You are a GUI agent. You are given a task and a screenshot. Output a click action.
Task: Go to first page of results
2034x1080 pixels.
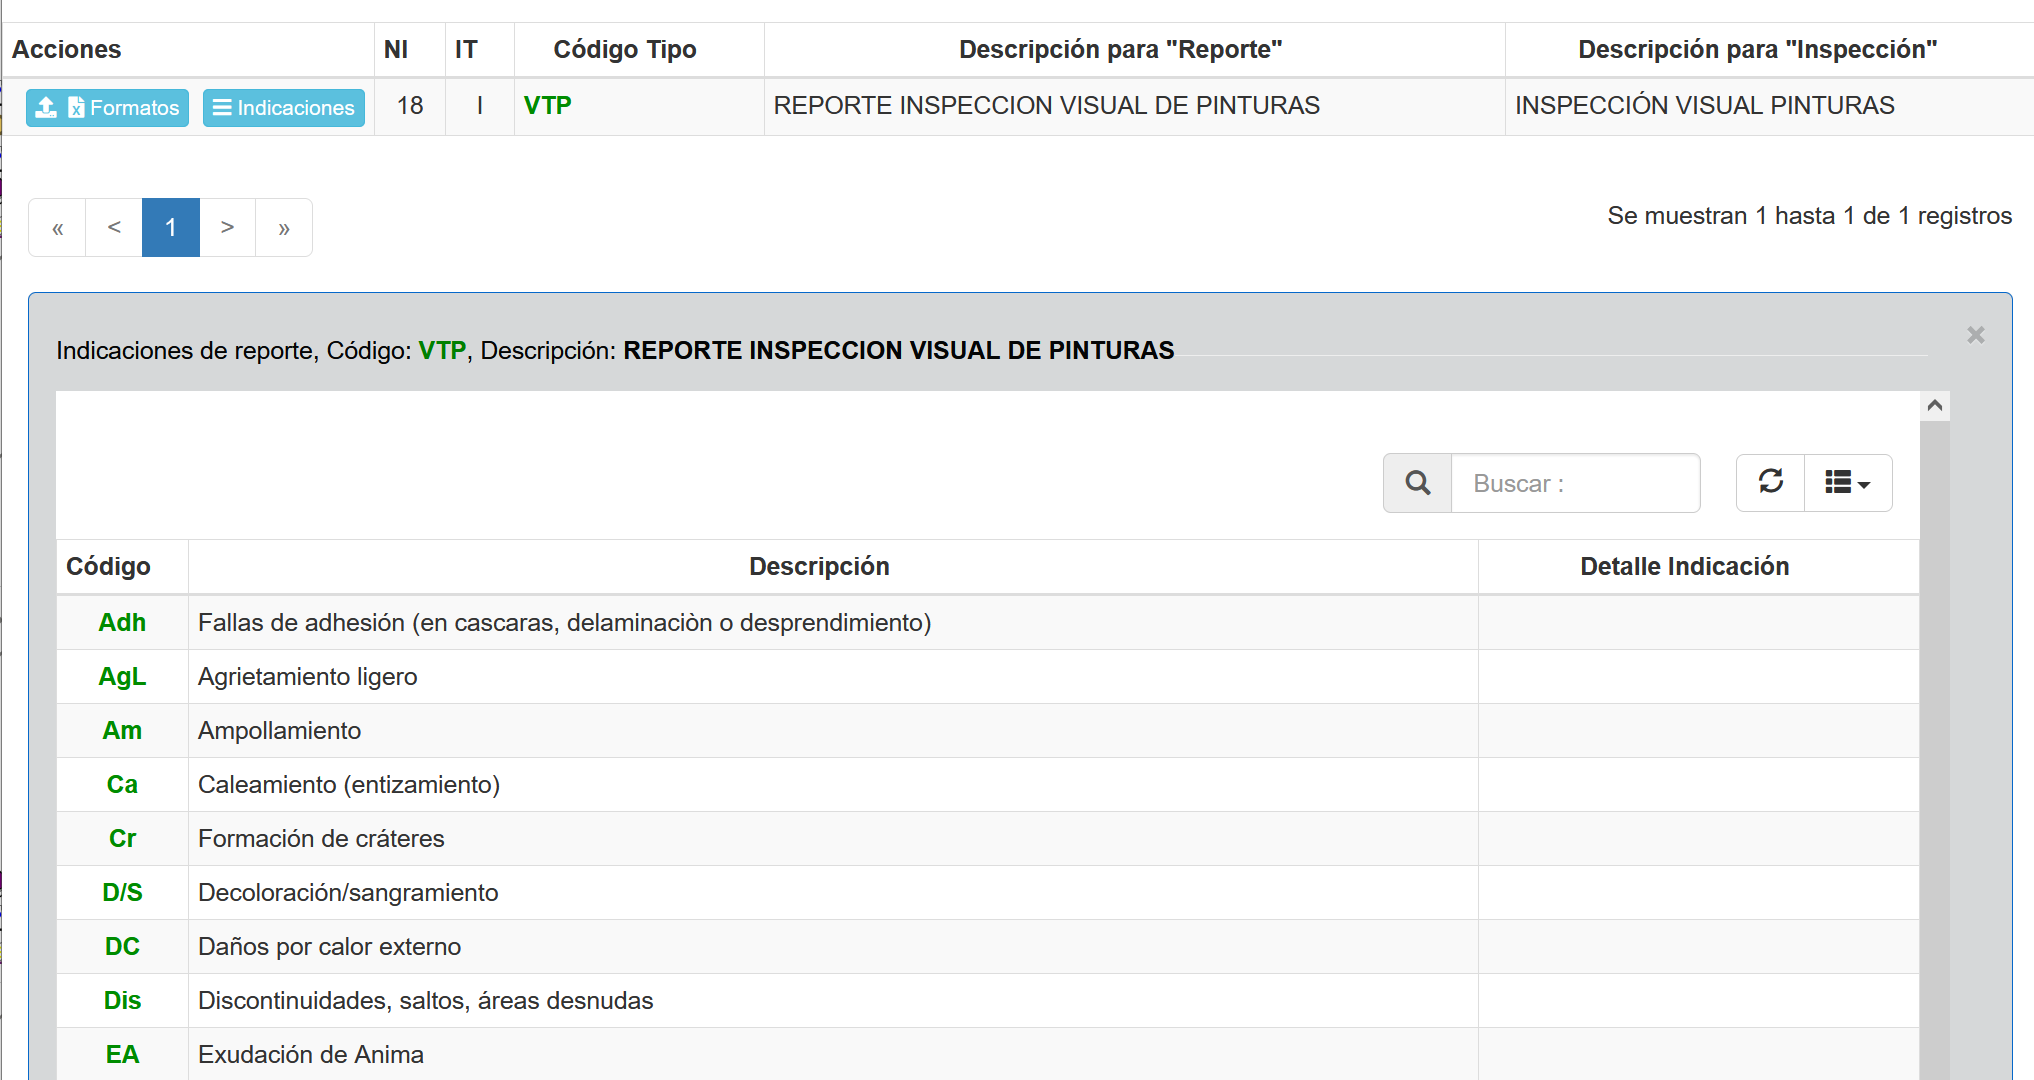pos(58,228)
